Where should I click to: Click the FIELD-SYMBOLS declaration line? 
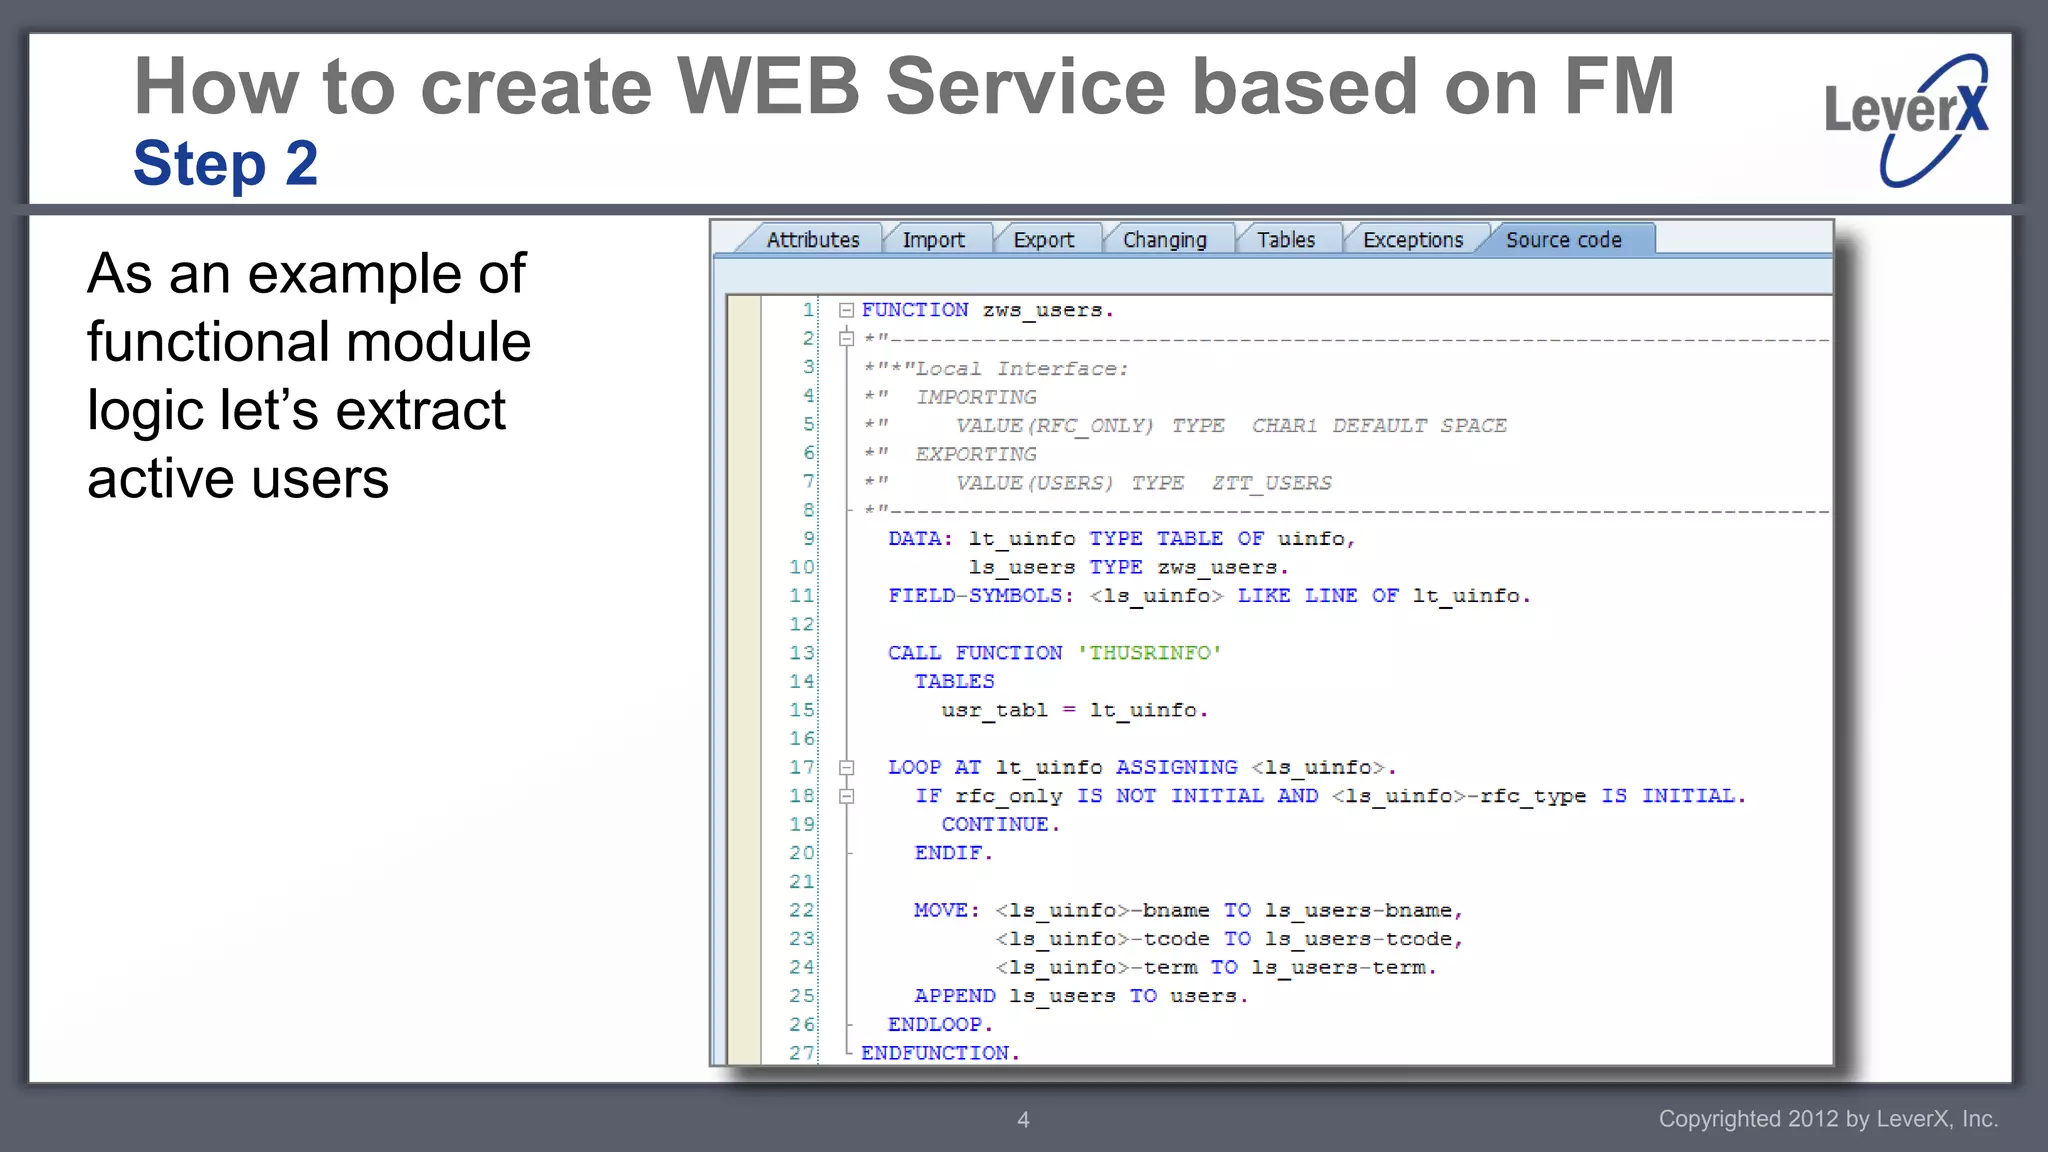click(x=1209, y=596)
